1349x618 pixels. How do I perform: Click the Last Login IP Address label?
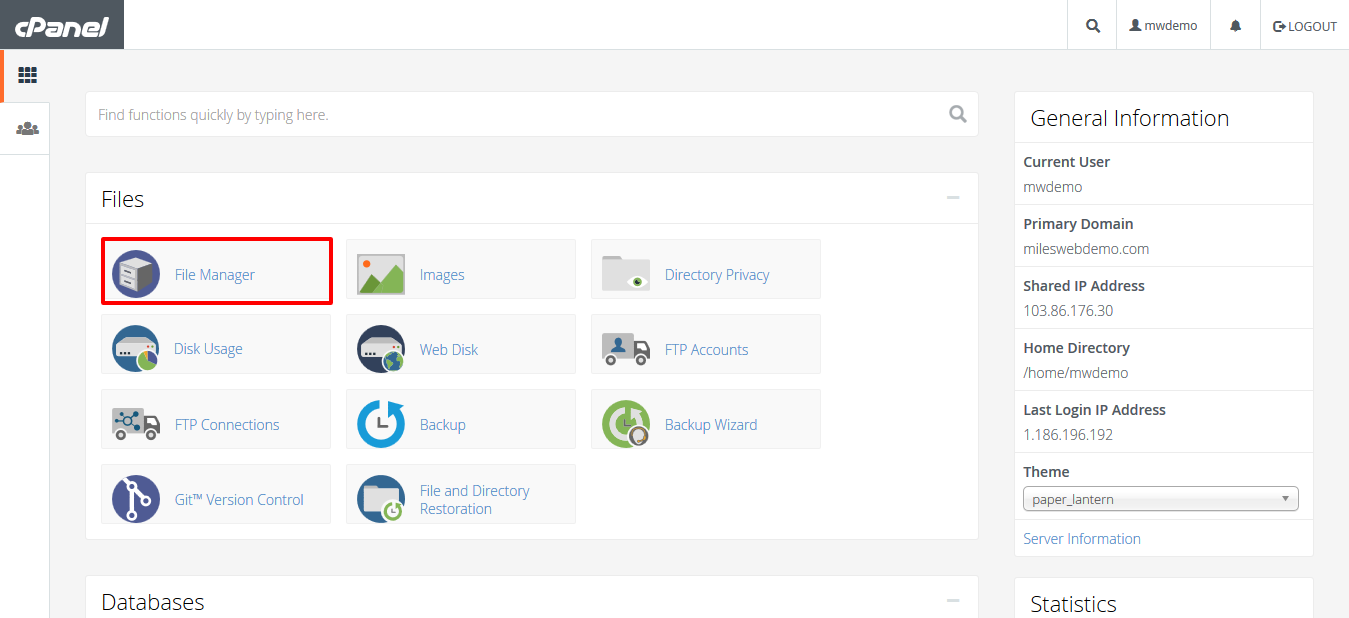1095,410
